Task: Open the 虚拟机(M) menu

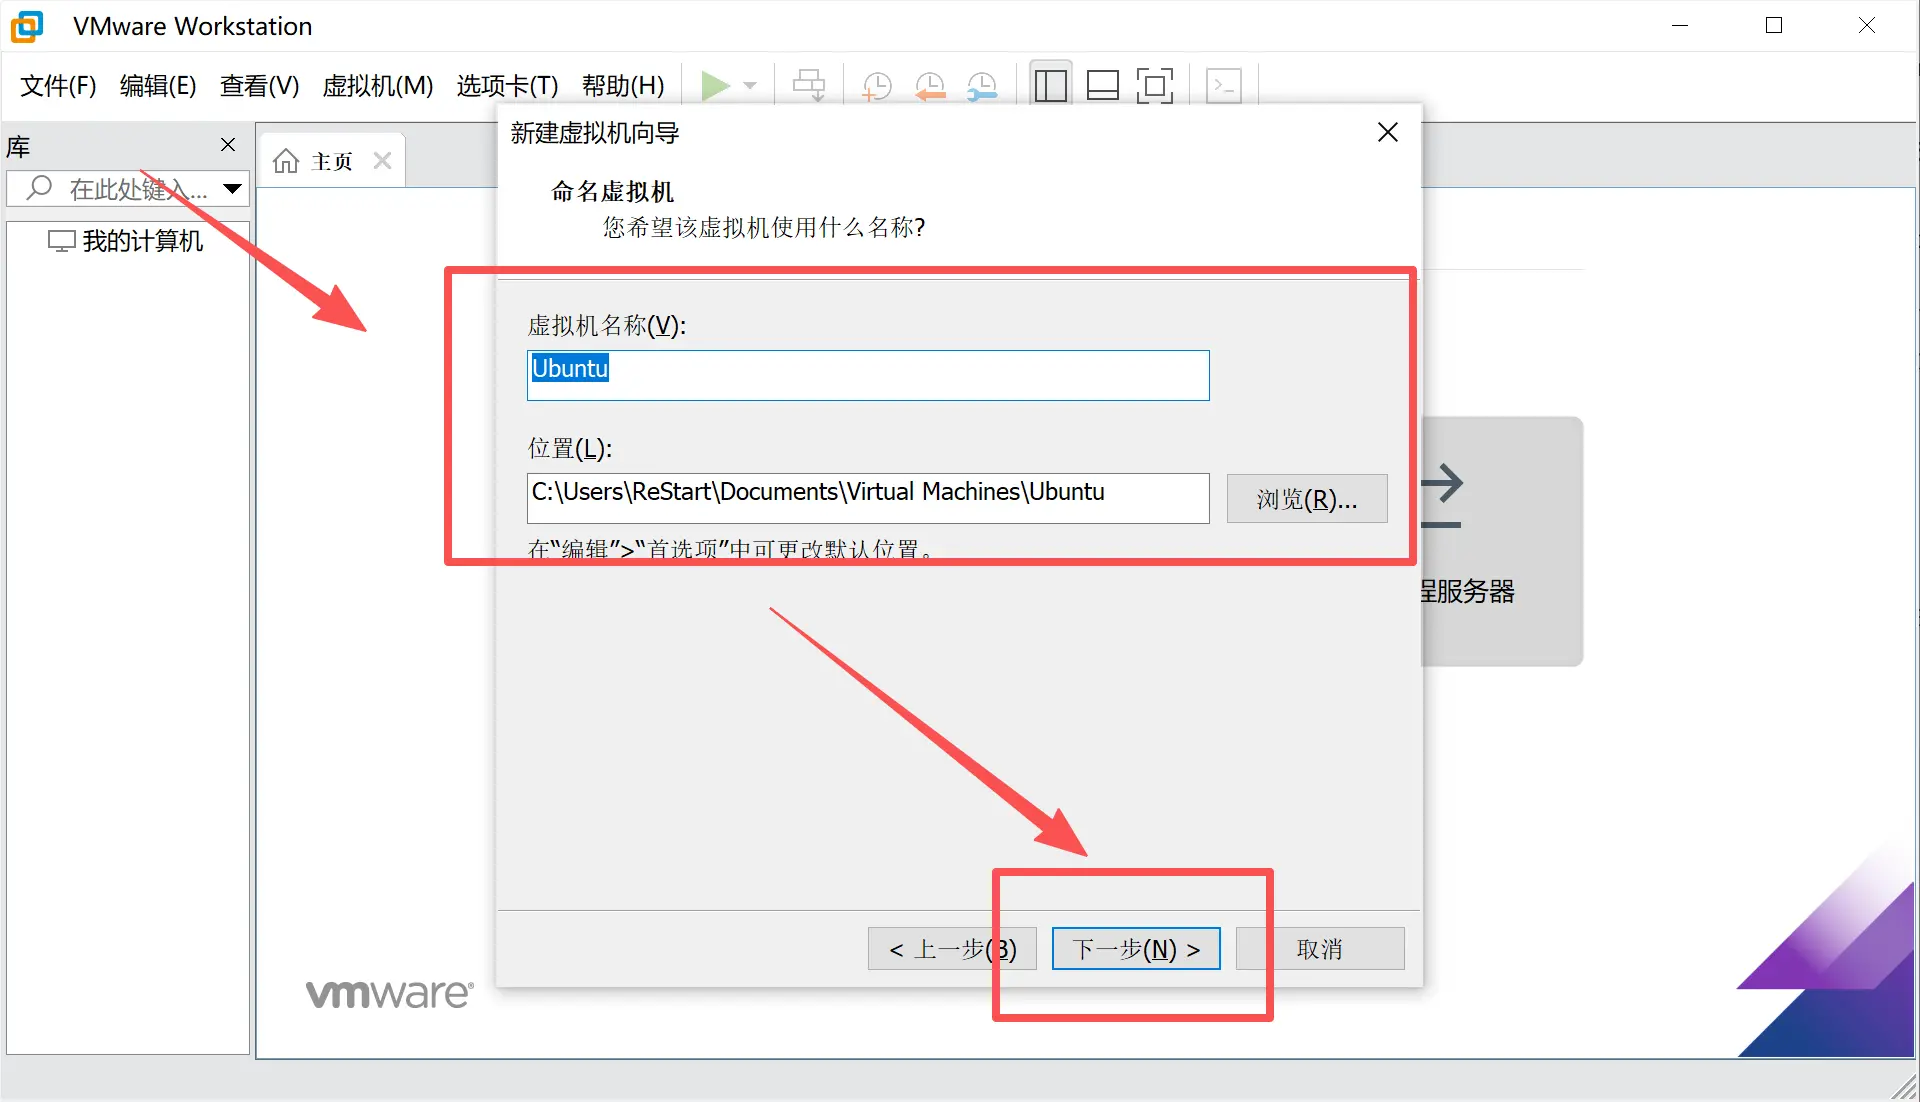Action: (378, 86)
